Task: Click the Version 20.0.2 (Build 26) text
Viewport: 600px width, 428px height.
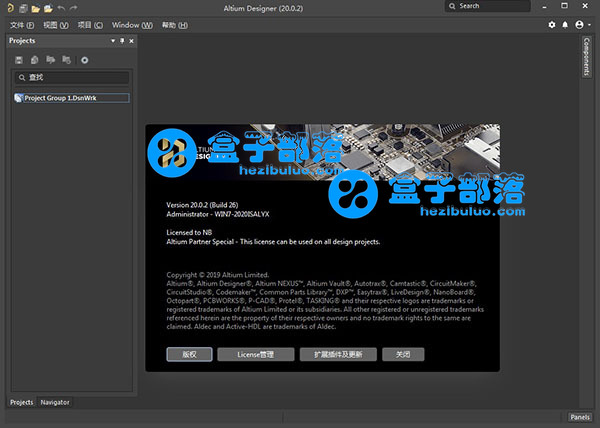Action: tap(202, 205)
